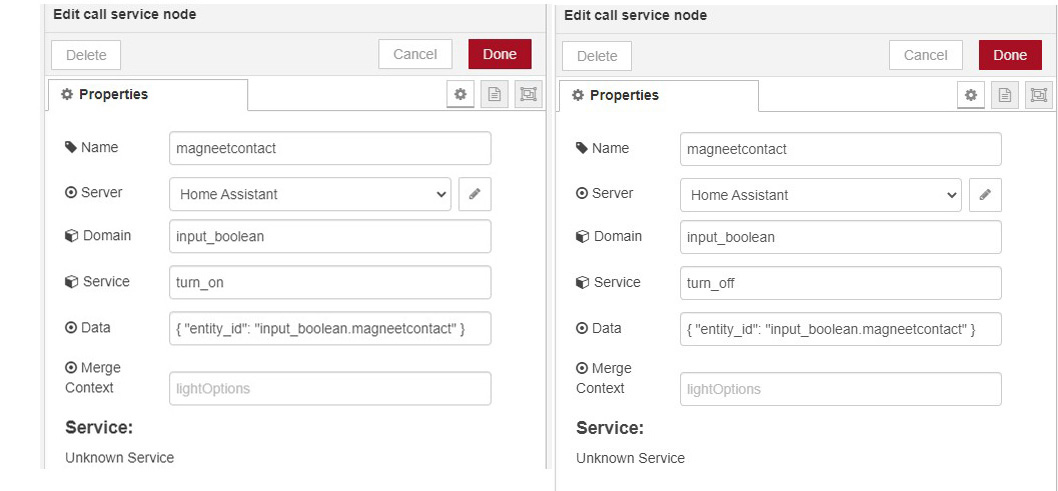
Task: Click 'Service:' heading in right panel
Action: point(610,428)
